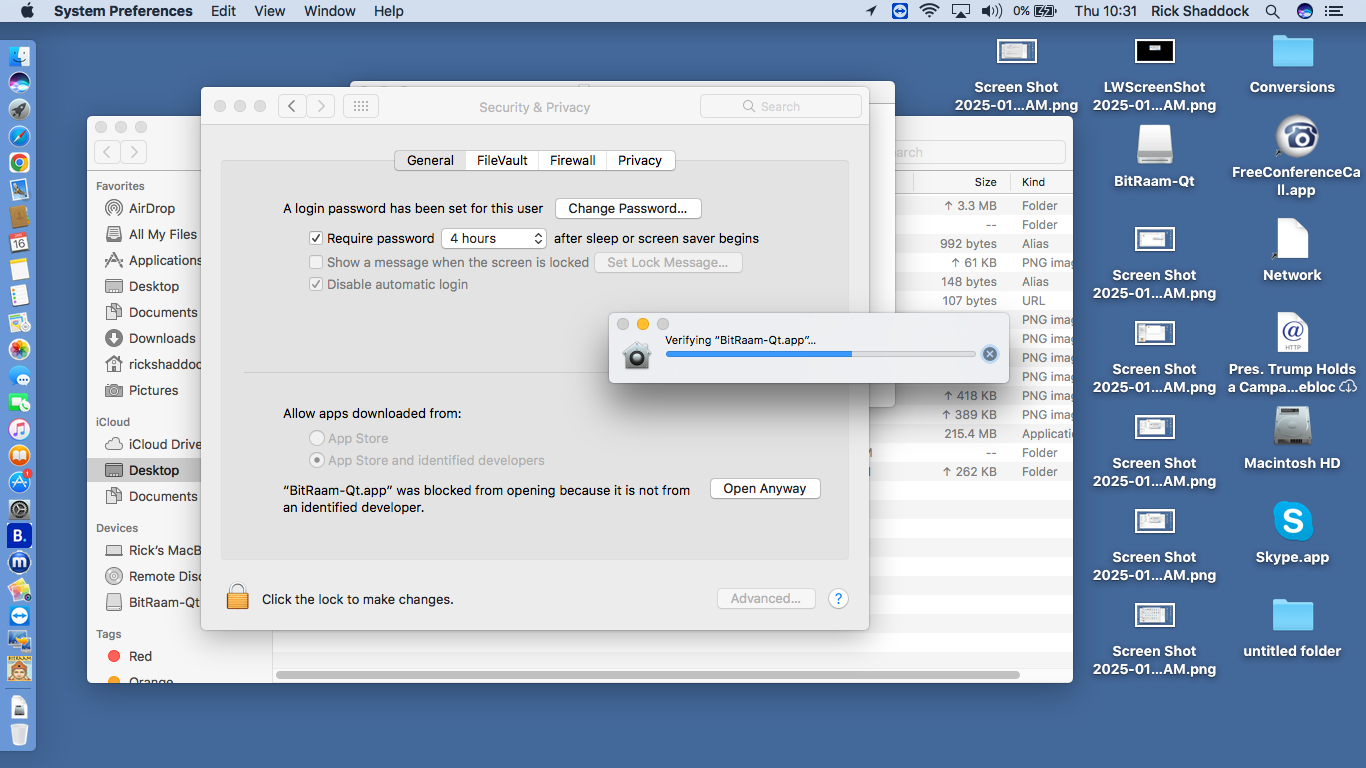The height and width of the screenshot is (768, 1366).
Task: Switch to the Firewall tab
Action: [x=573, y=160]
